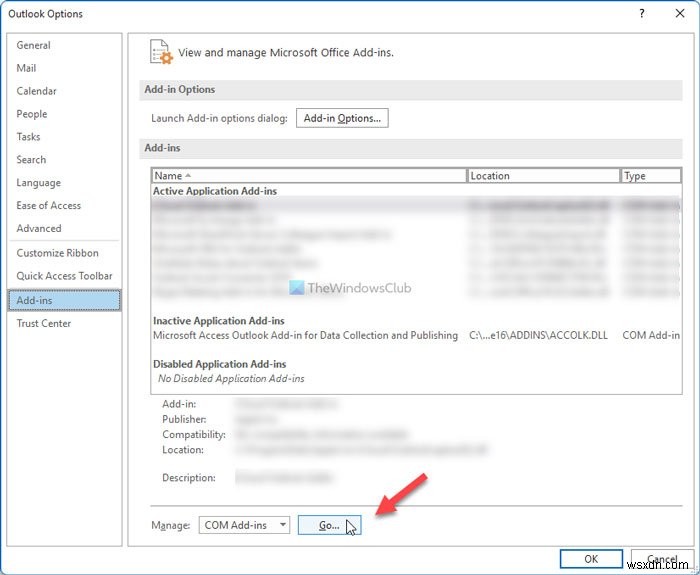Click the Disabled Application Add-ins heading

(x=220, y=364)
